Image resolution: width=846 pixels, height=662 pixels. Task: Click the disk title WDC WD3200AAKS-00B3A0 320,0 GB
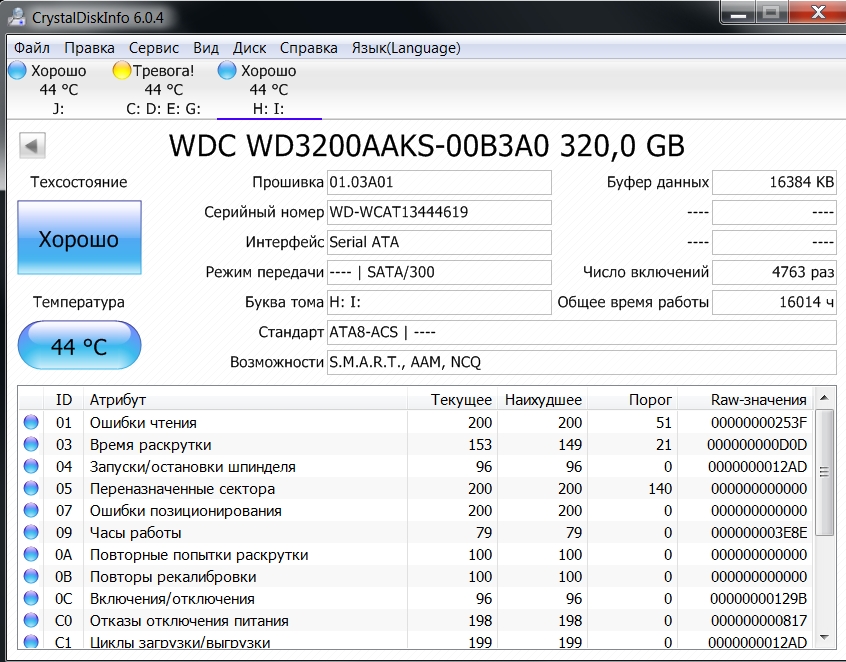click(x=427, y=145)
